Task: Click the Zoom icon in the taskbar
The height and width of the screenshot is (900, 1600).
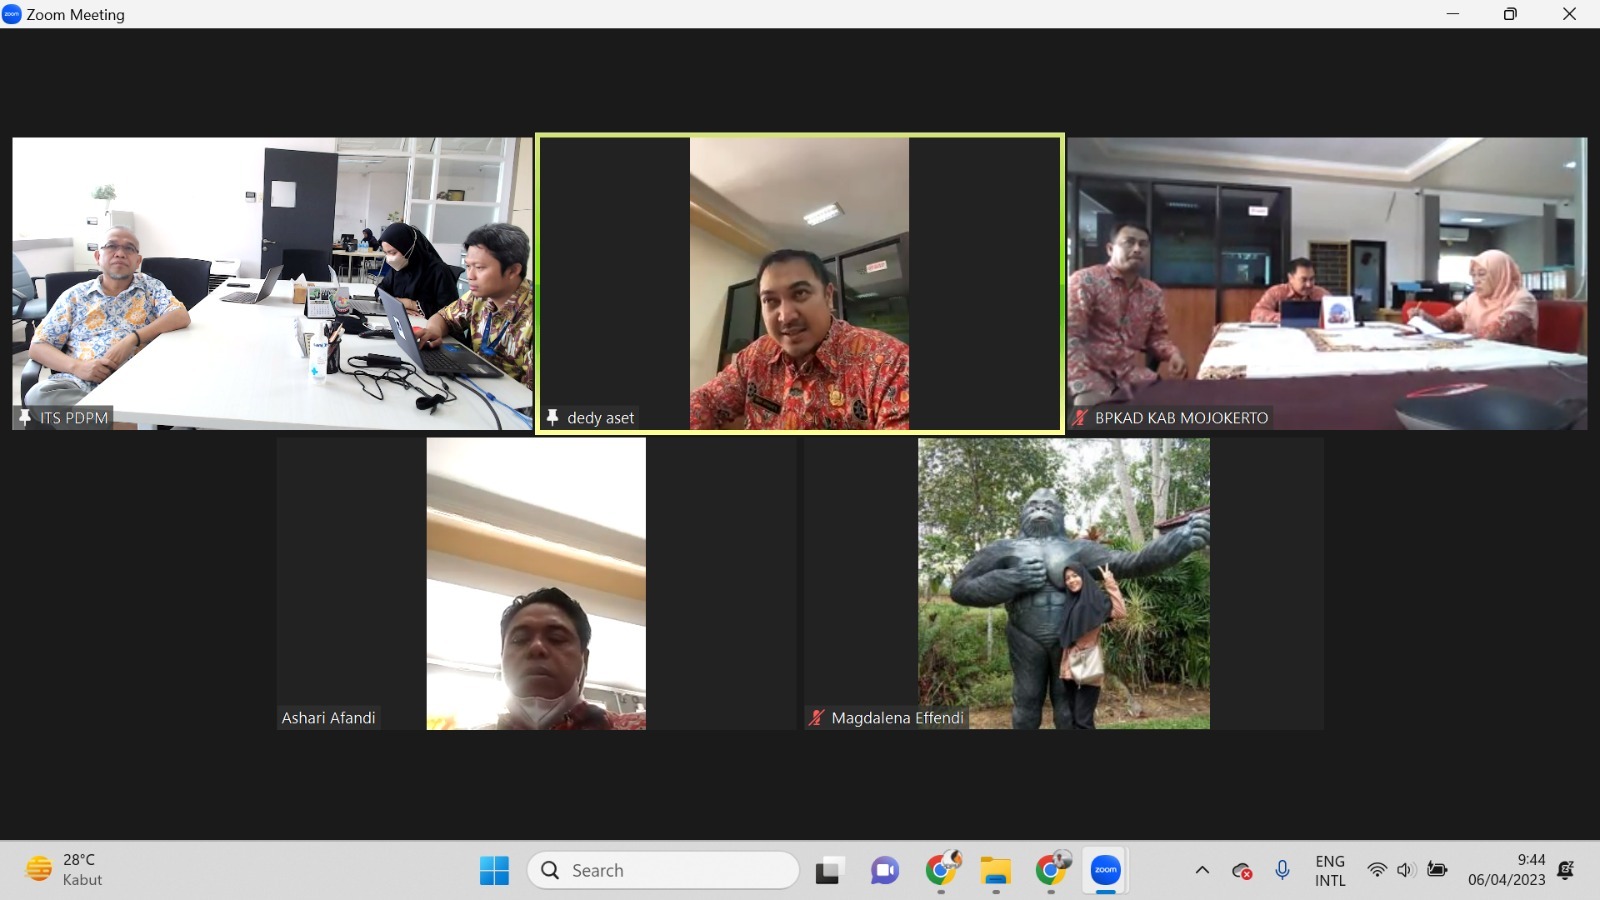Action: tap(1105, 871)
